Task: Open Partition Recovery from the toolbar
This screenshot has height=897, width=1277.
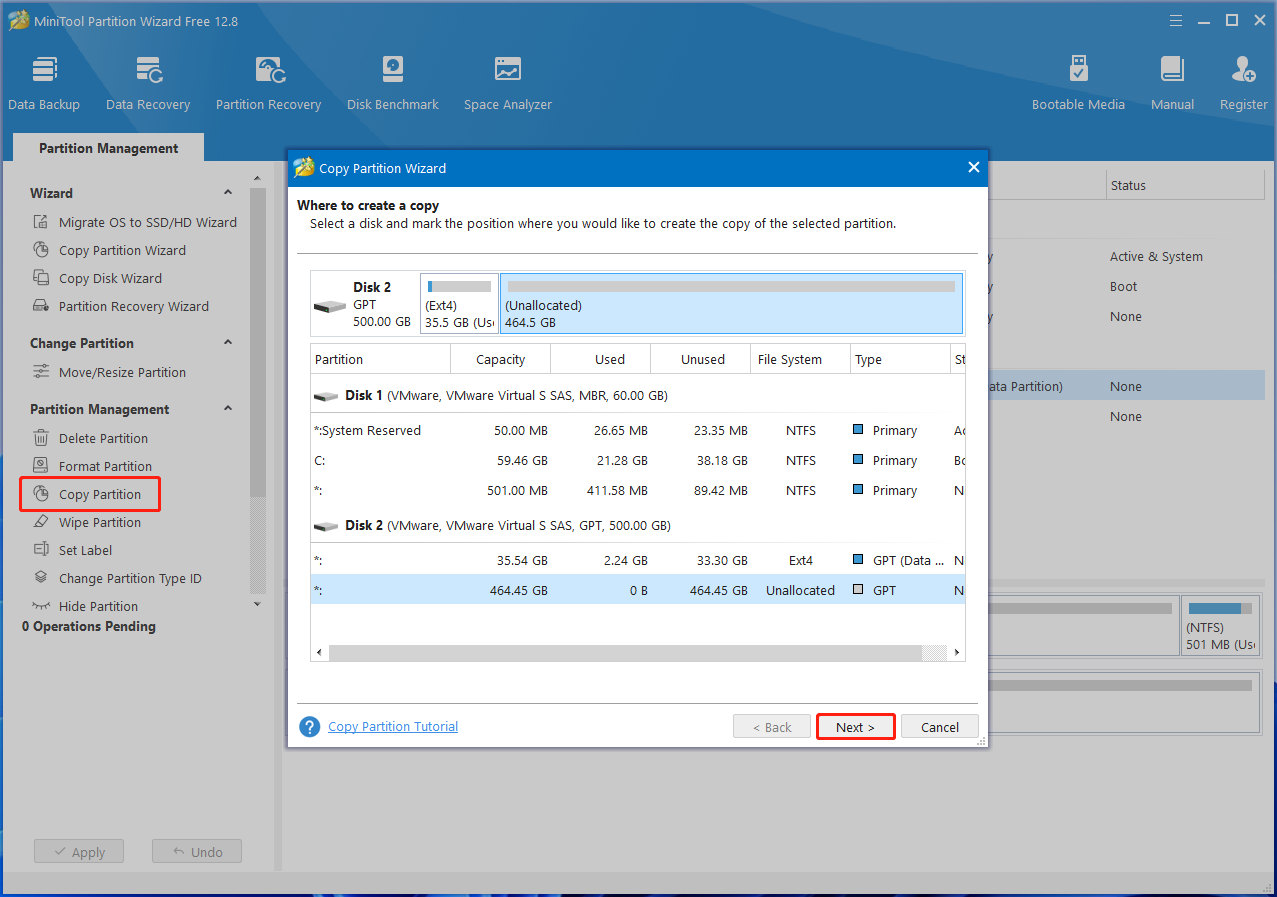Action: [268, 83]
